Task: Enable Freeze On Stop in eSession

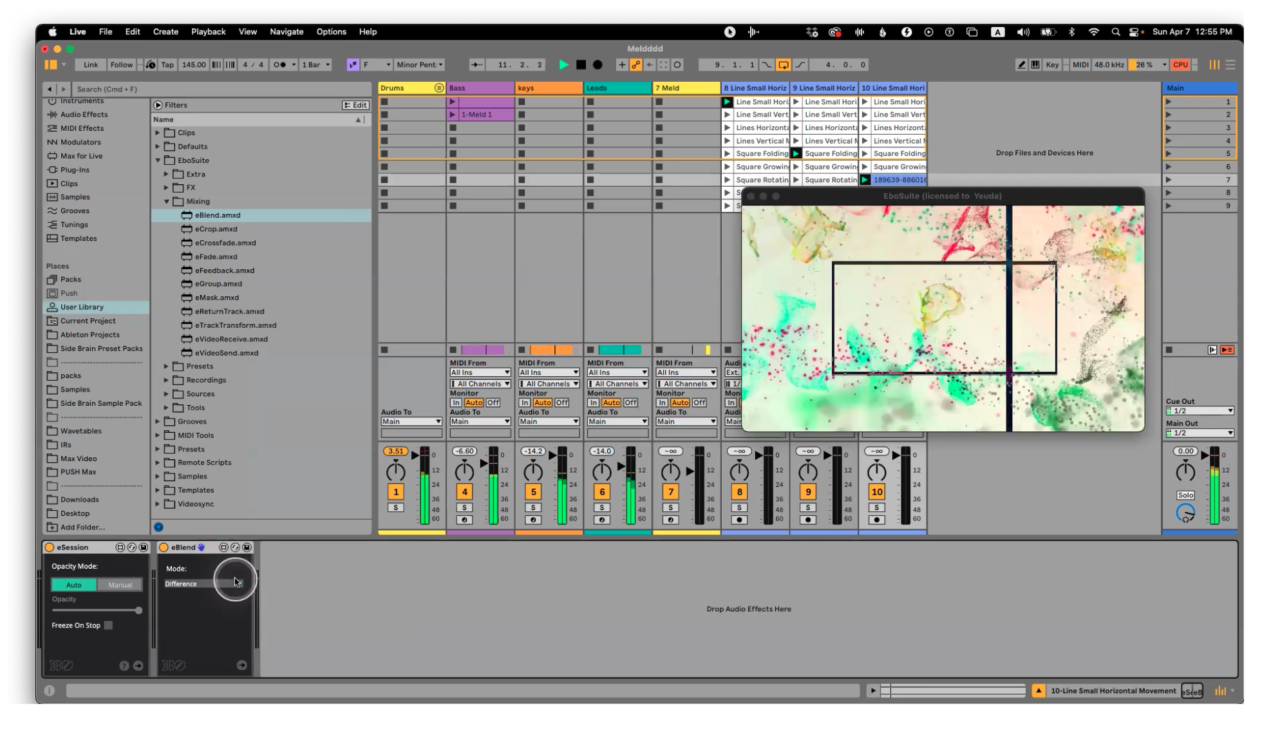Action: point(108,624)
